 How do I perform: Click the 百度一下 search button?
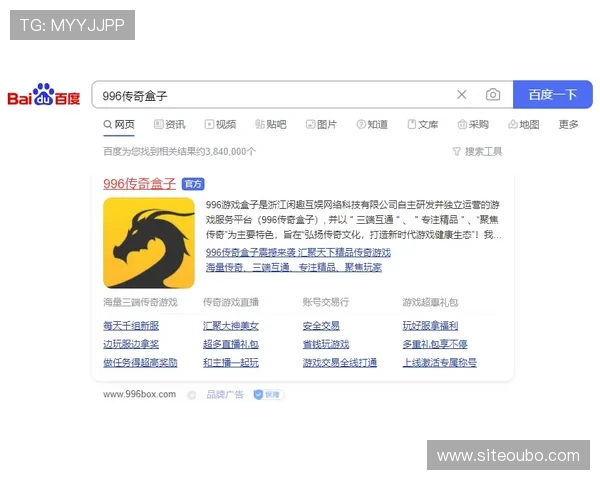(553, 95)
